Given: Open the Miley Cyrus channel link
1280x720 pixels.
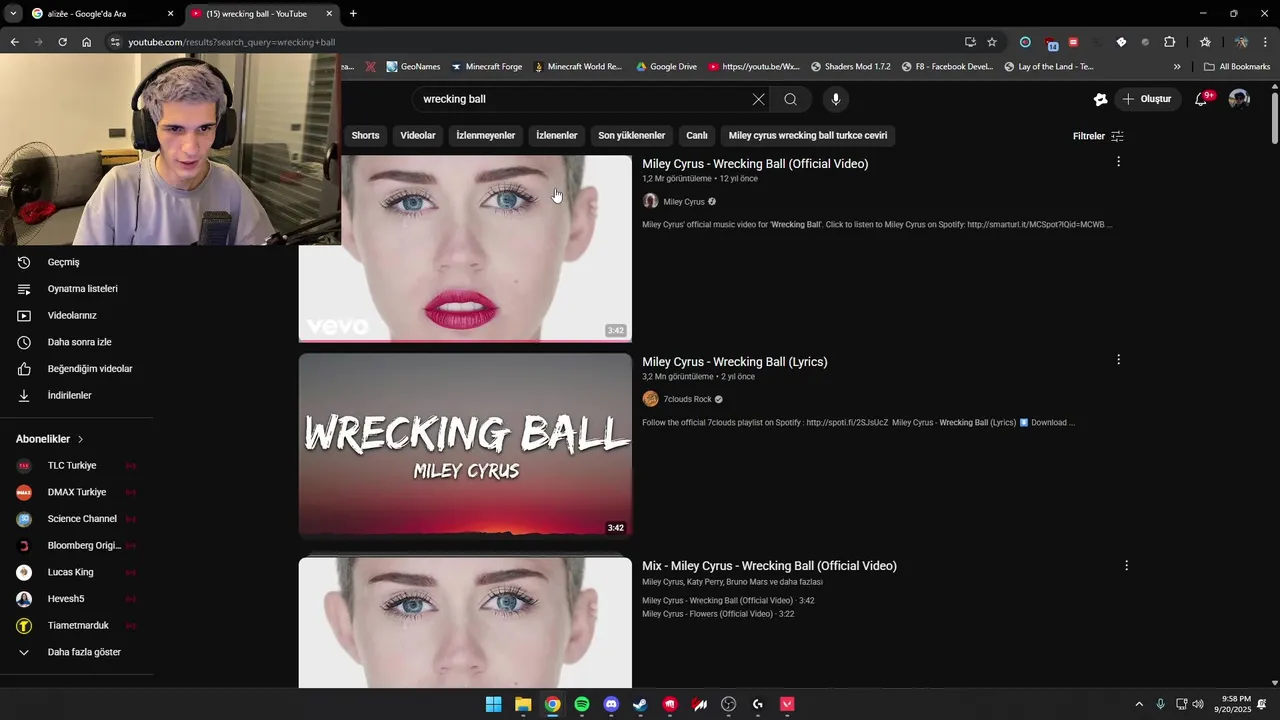Looking at the screenshot, I should 684,202.
